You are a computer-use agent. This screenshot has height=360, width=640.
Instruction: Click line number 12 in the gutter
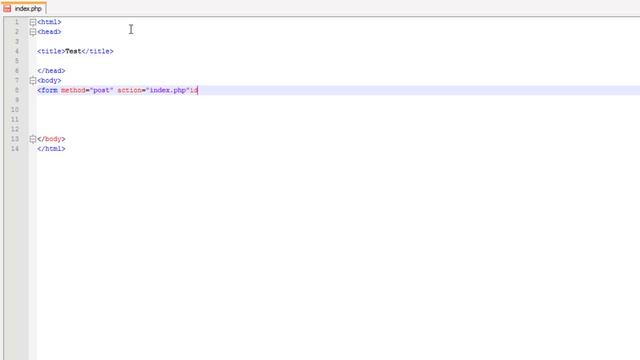point(15,129)
